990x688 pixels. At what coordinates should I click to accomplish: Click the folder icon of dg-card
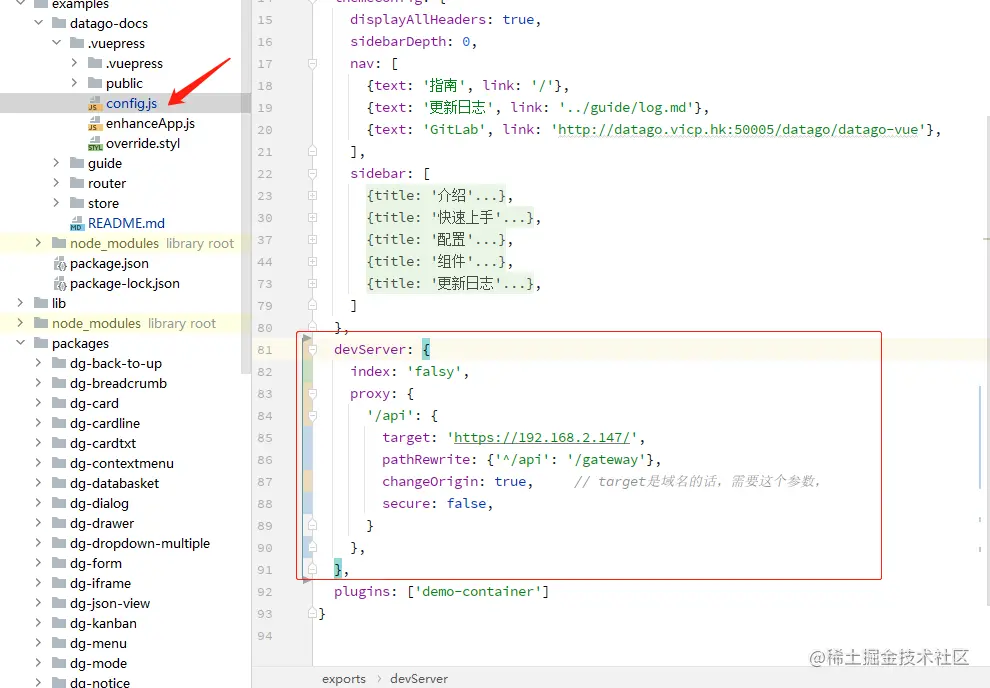point(59,403)
